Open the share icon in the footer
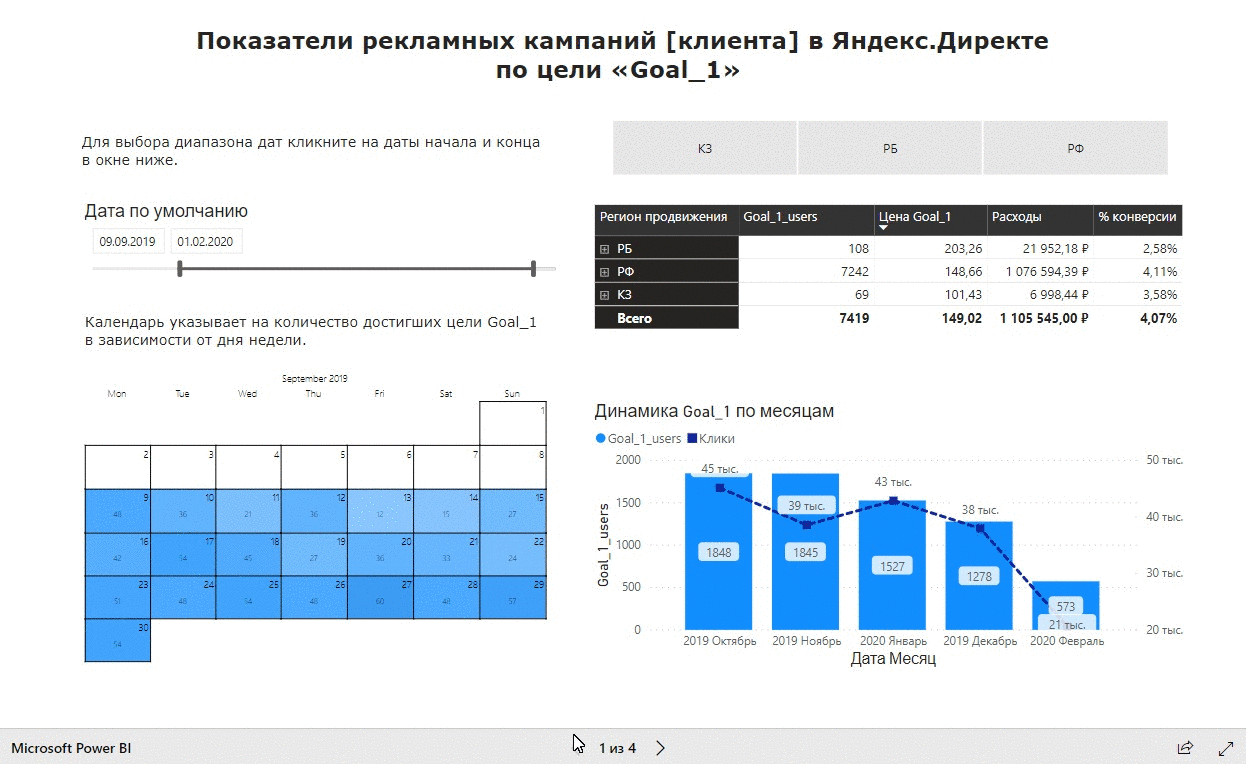 coord(1185,748)
